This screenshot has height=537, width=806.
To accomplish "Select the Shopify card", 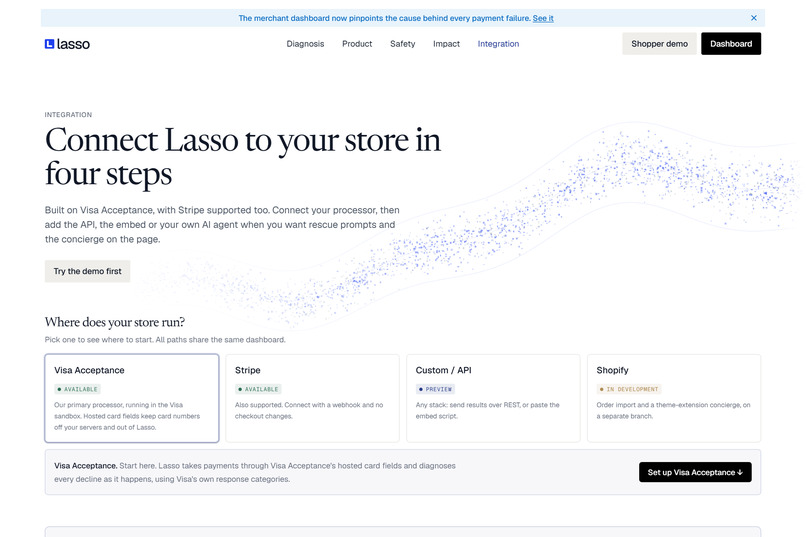I will [674, 398].
